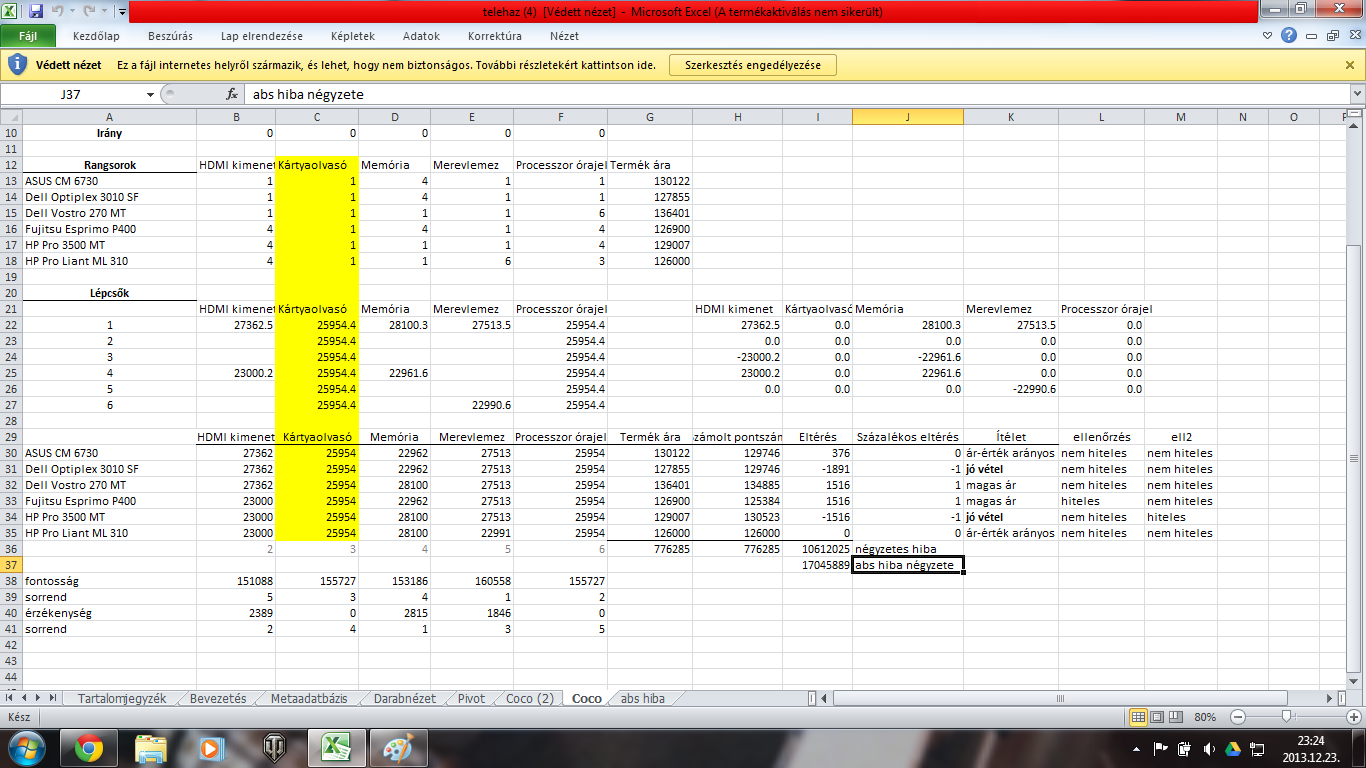Click Szerkesztés engedélyezése button

[752, 65]
